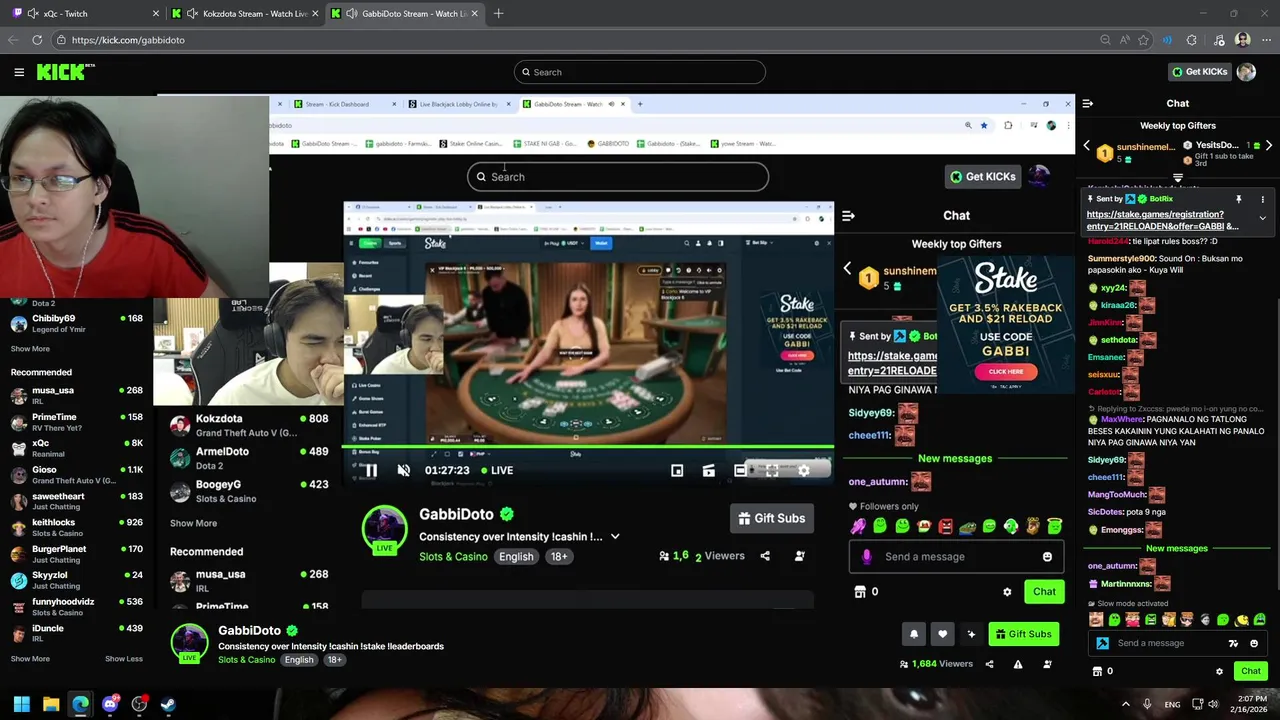Report the stream with the warning triangle icon

1018,664
